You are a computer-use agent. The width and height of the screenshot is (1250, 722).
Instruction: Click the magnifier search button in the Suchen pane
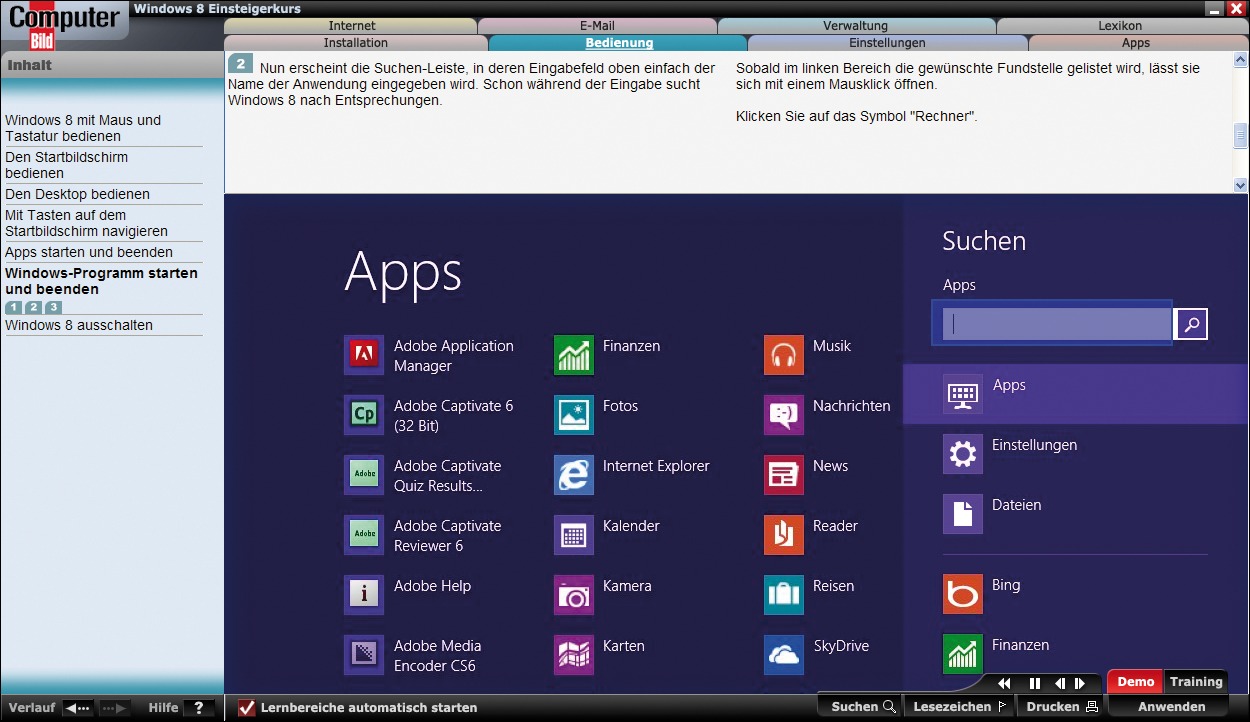[x=1191, y=324]
